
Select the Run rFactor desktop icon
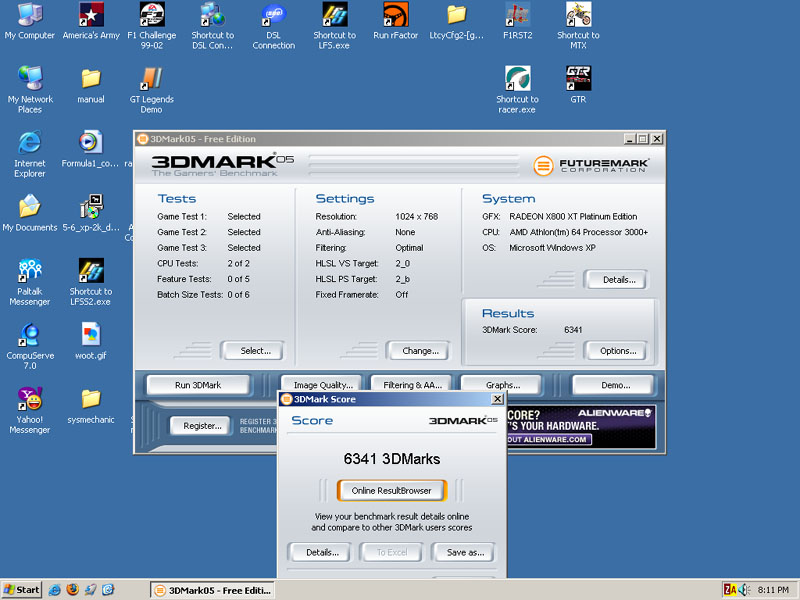tap(395, 20)
